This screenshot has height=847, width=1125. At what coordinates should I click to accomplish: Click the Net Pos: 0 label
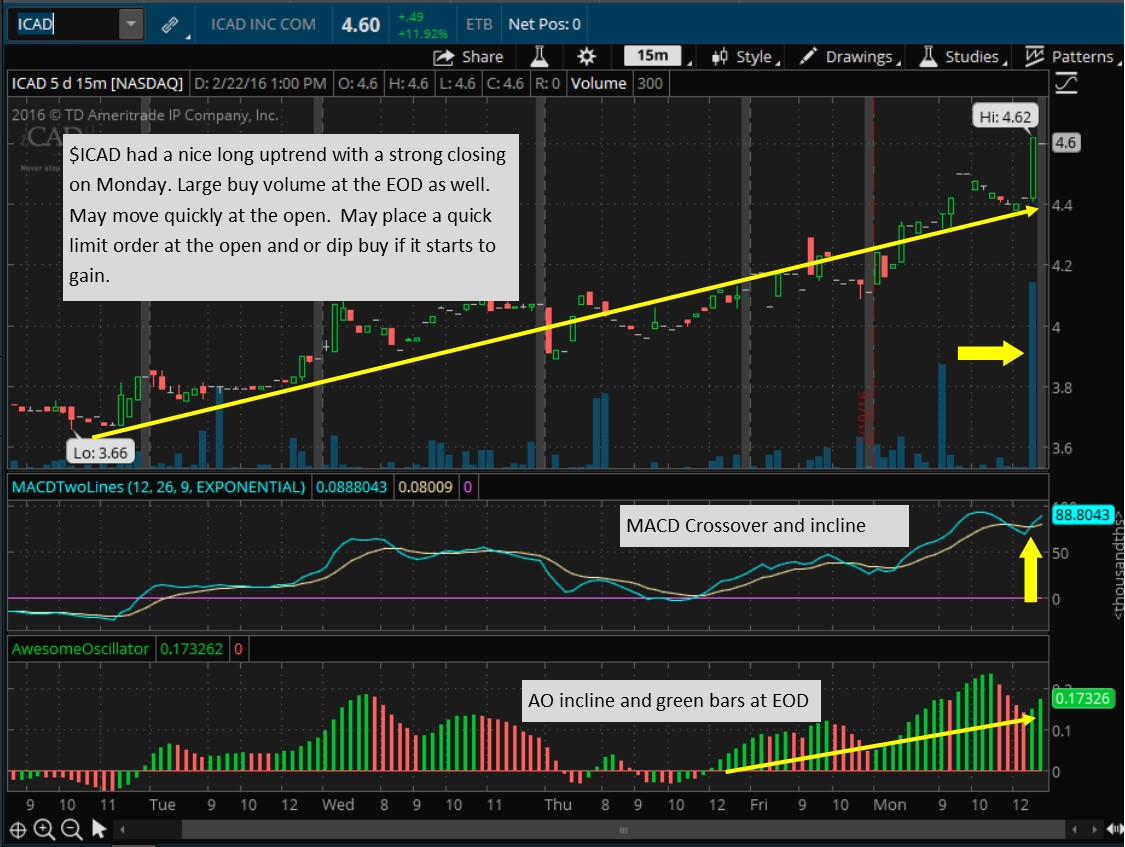click(x=545, y=24)
